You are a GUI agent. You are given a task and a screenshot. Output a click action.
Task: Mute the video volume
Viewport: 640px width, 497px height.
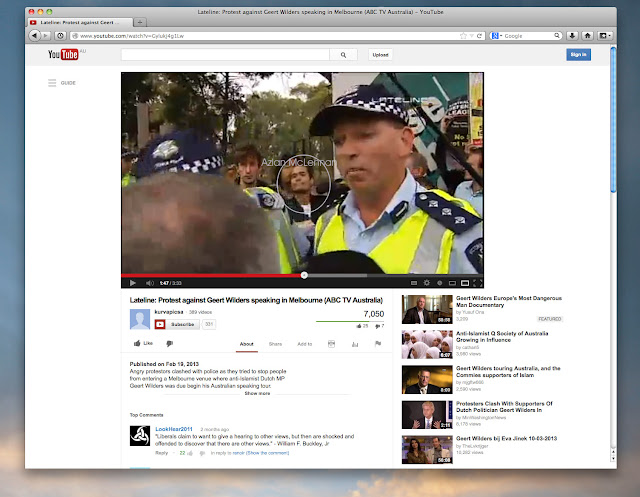coord(150,283)
